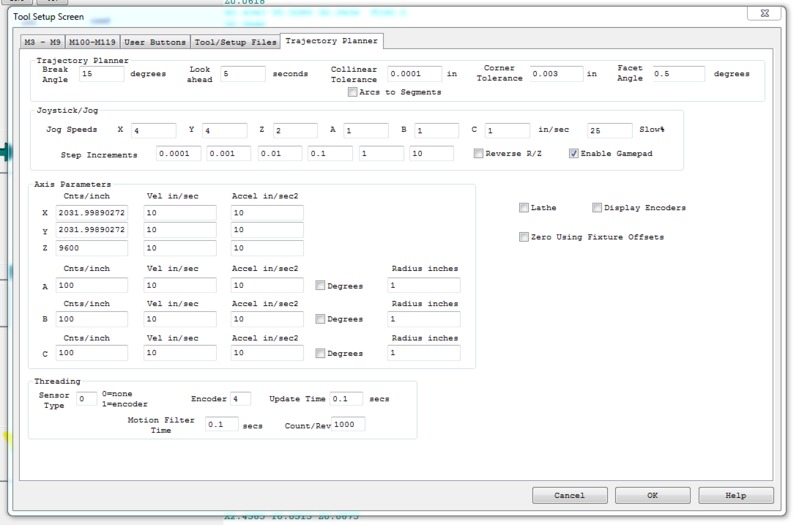Open Help for the setup screen

[735, 495]
